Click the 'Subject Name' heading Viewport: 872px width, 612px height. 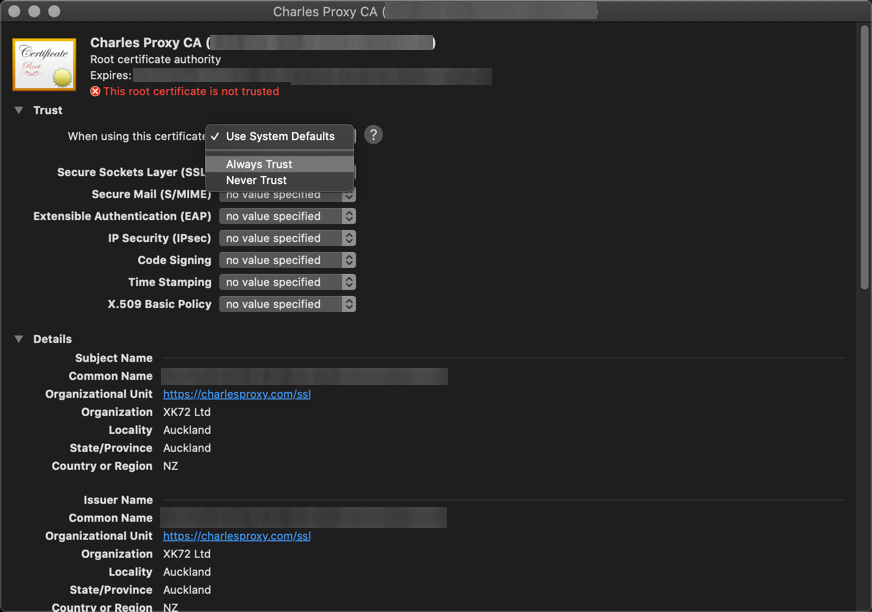click(114, 358)
